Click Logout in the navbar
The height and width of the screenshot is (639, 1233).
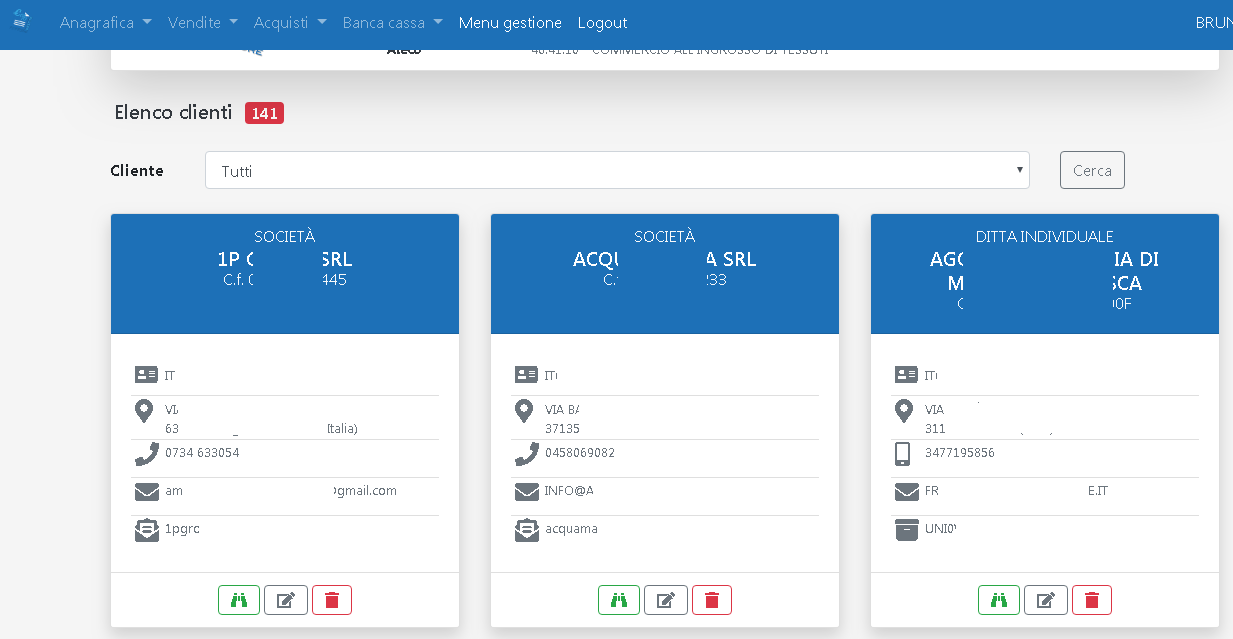coord(602,22)
